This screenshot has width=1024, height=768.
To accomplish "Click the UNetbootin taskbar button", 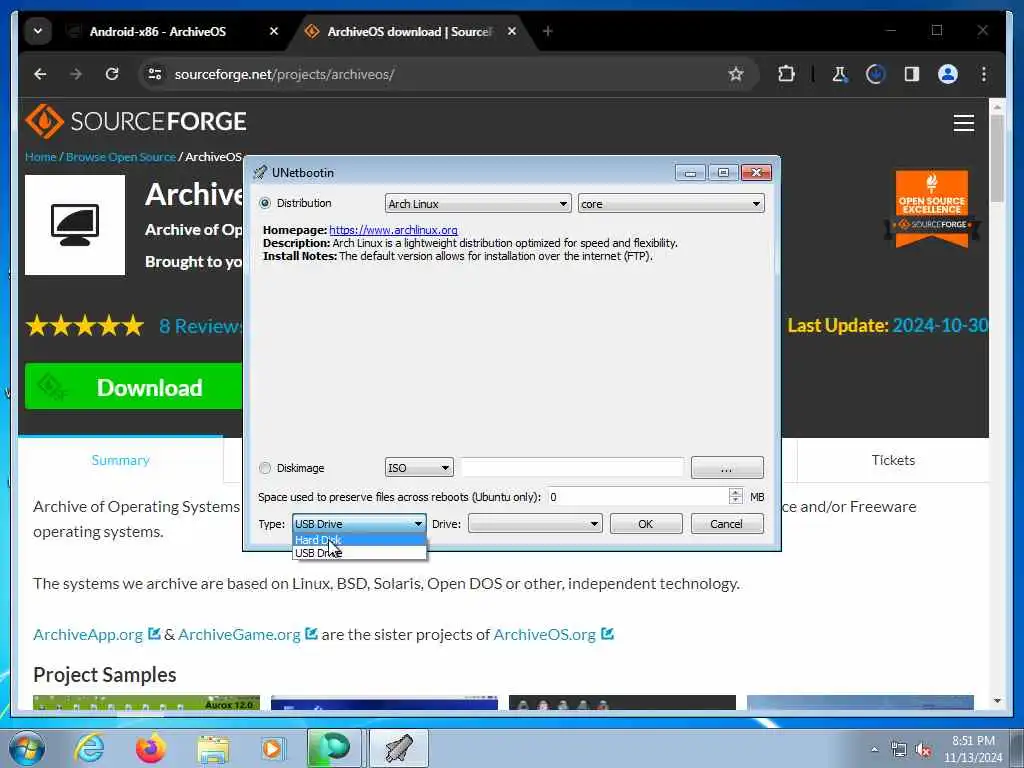I will [398, 748].
